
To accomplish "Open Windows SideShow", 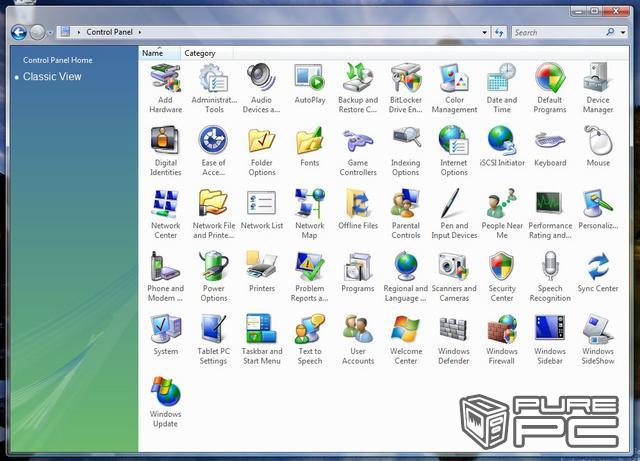I will click(598, 340).
